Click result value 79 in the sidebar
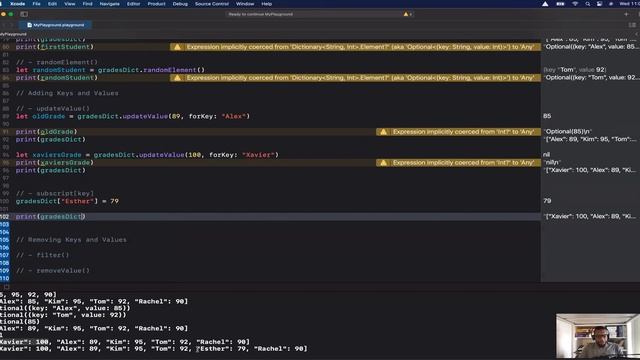The width and height of the screenshot is (640, 360). [547, 201]
